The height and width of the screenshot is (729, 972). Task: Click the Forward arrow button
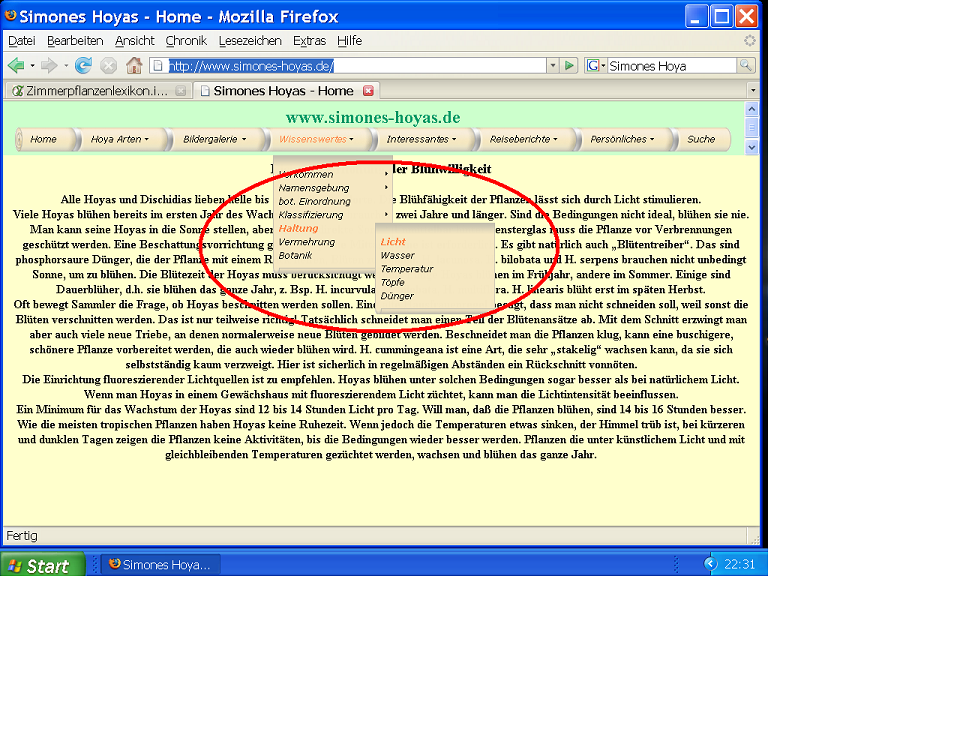click(49, 66)
